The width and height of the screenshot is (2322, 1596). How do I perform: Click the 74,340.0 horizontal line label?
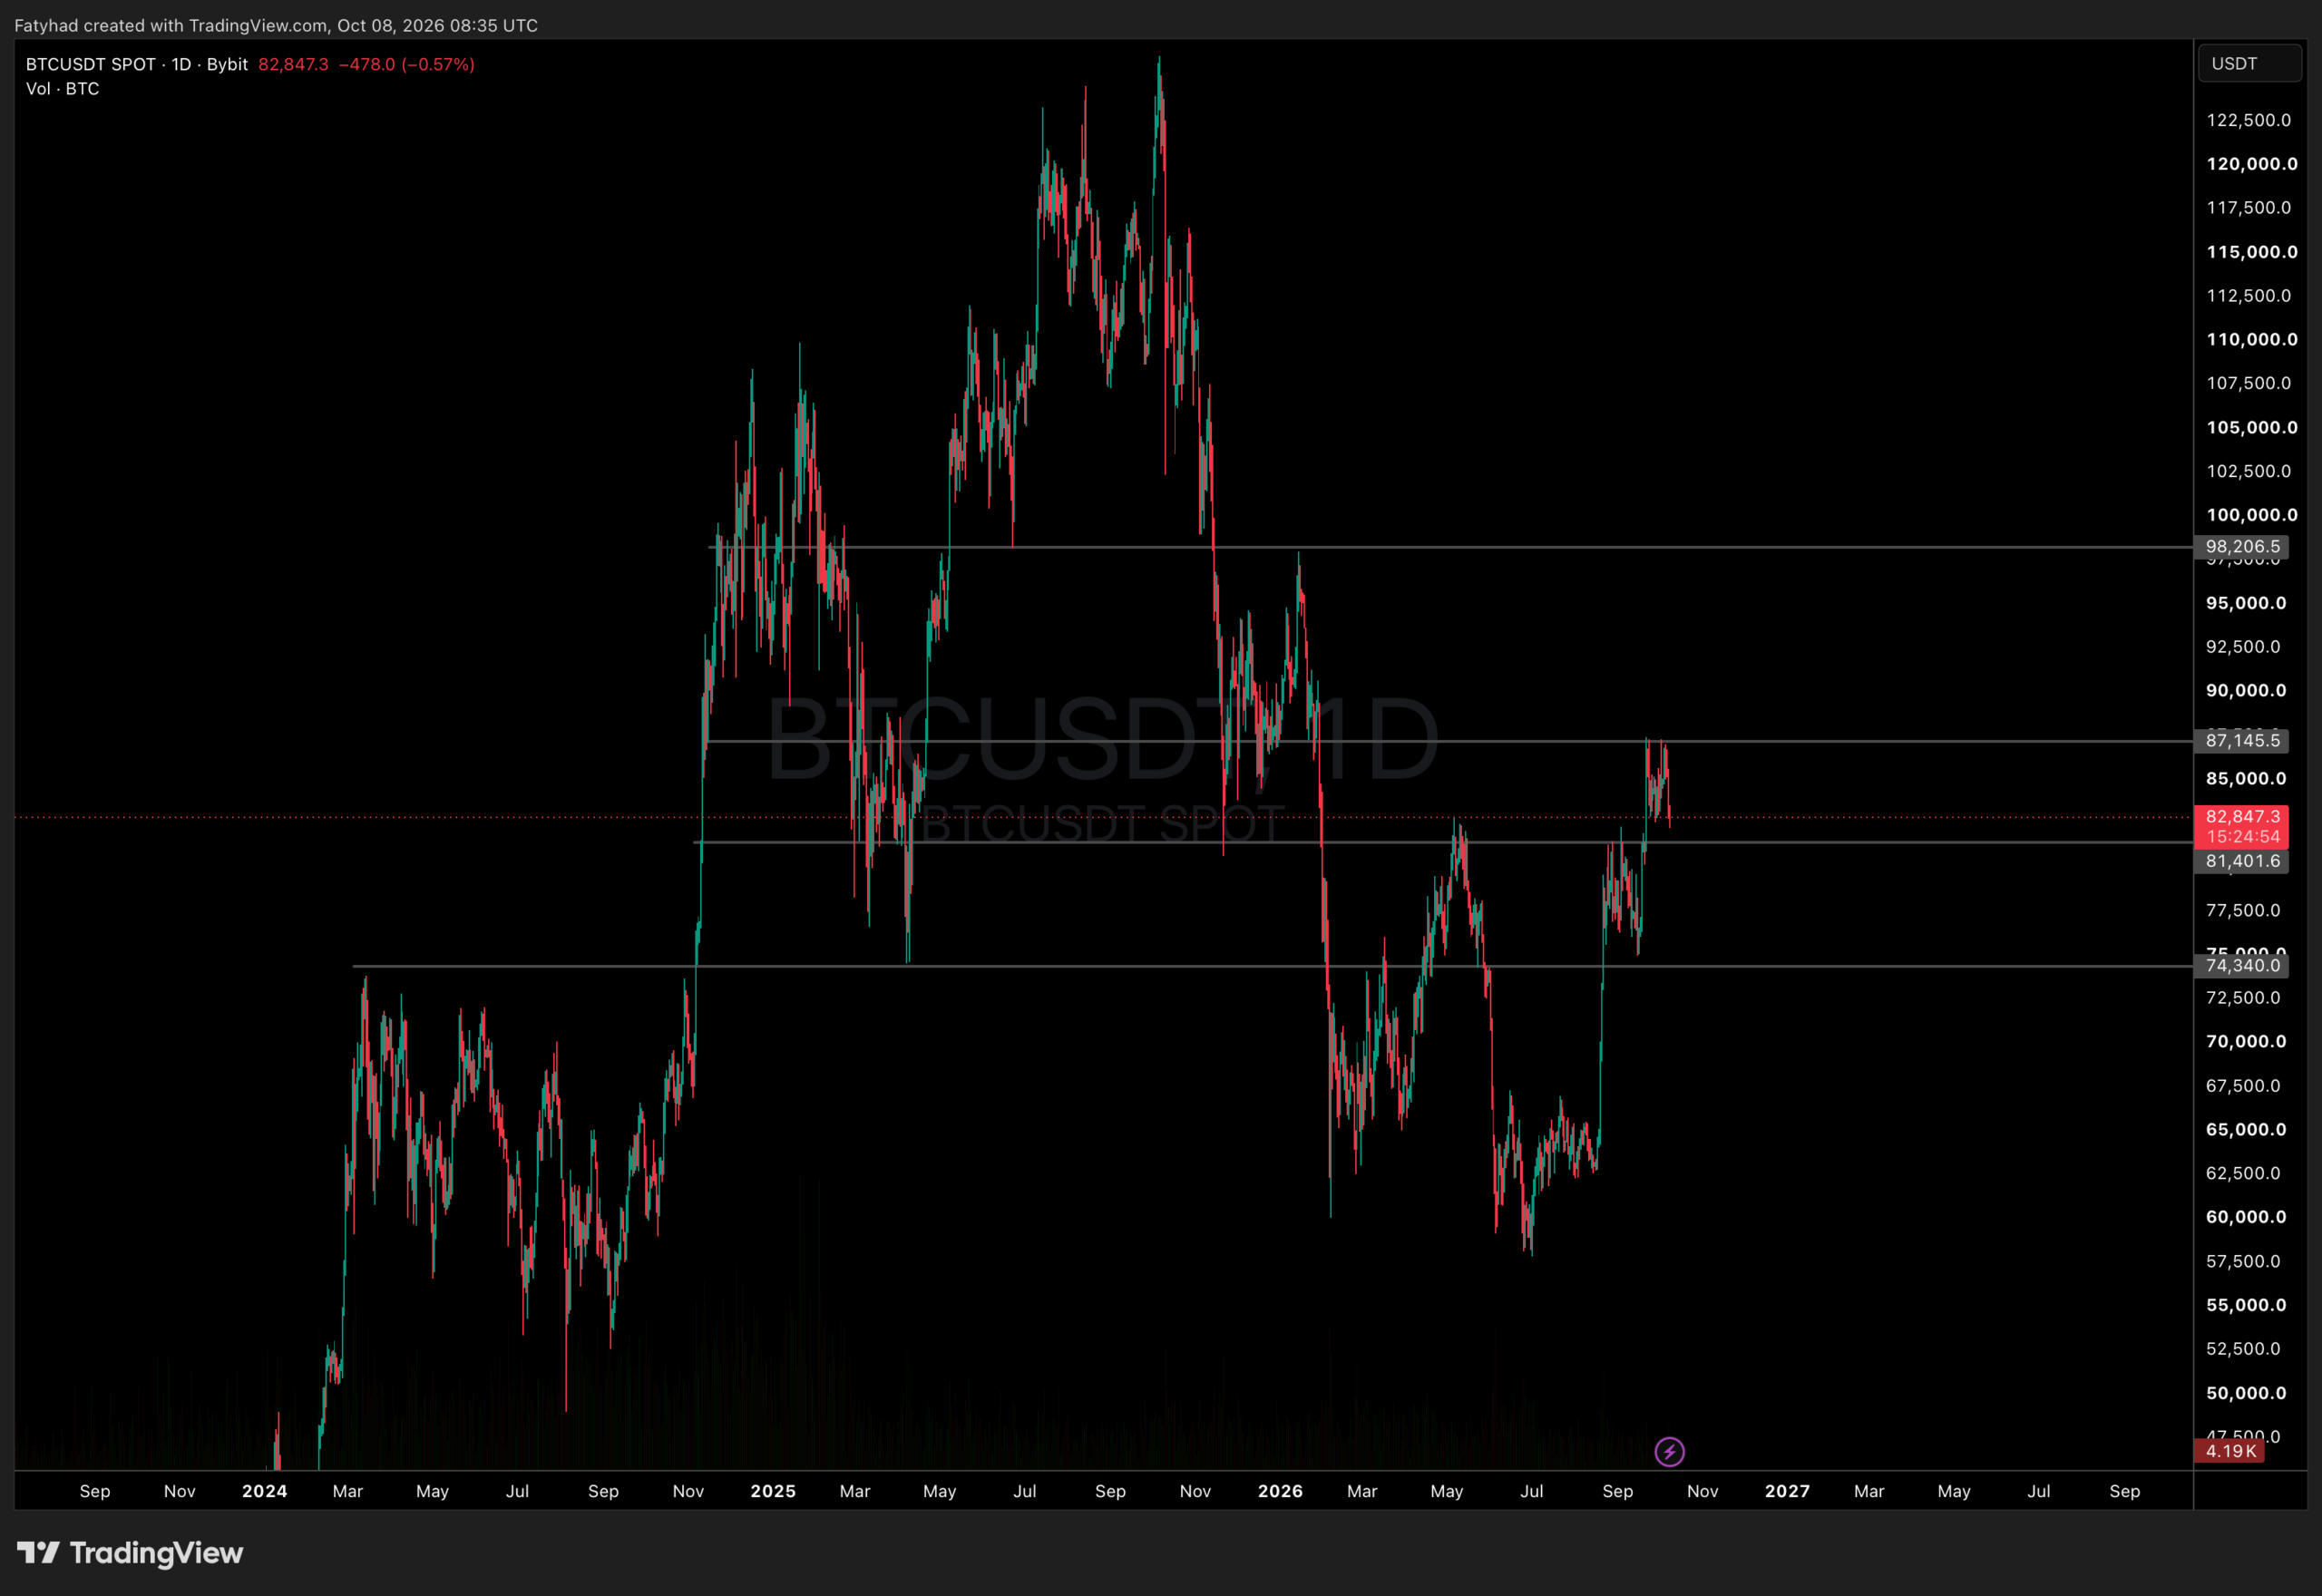pyautogui.click(x=2241, y=965)
